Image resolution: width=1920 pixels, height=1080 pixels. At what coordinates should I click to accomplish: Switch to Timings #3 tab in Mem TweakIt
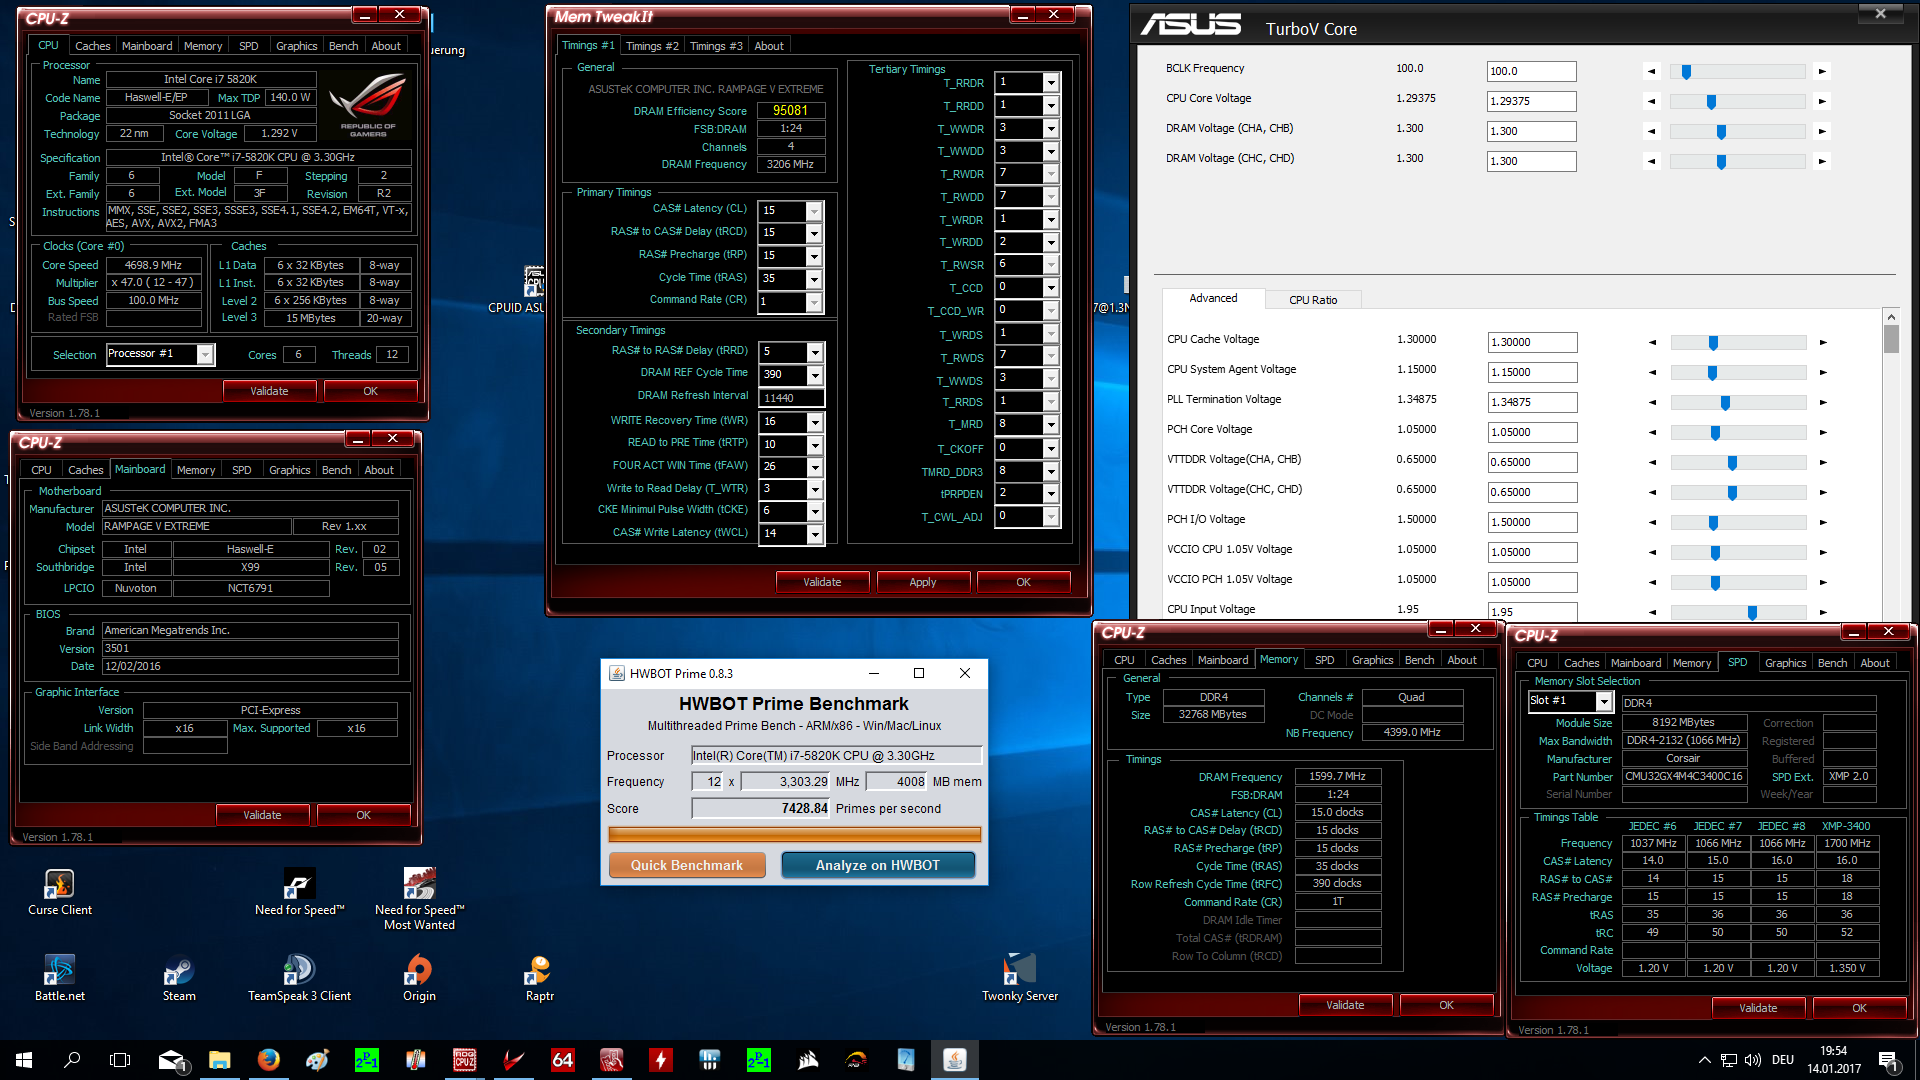point(716,46)
